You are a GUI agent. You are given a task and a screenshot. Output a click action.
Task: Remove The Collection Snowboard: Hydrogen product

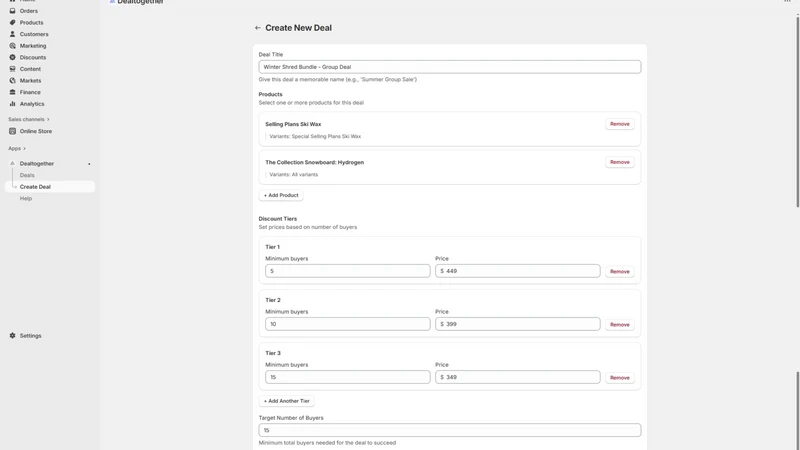[x=619, y=162]
